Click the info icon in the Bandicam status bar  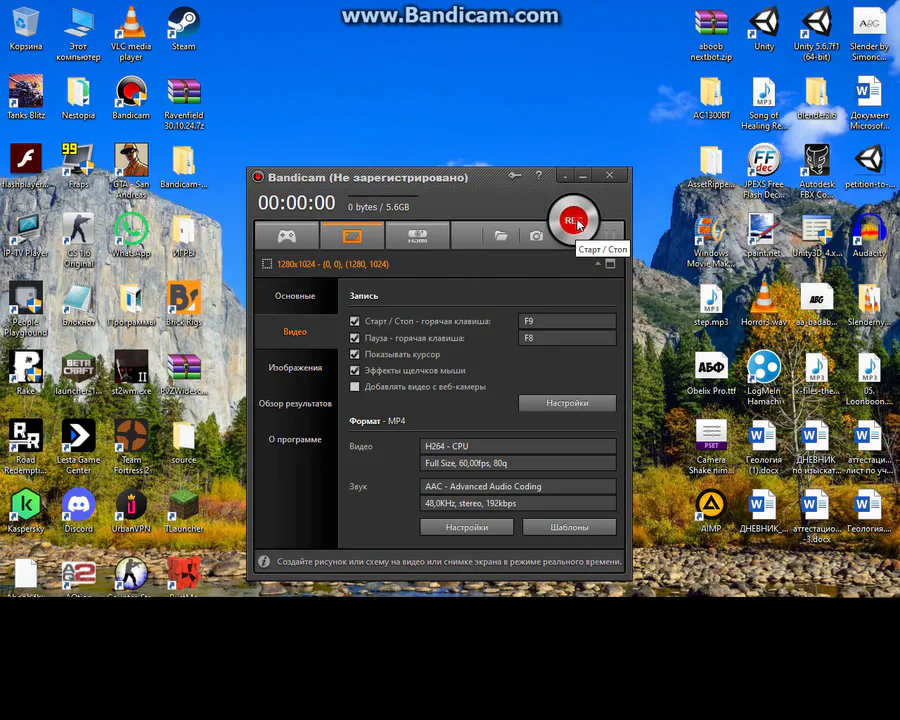264,562
